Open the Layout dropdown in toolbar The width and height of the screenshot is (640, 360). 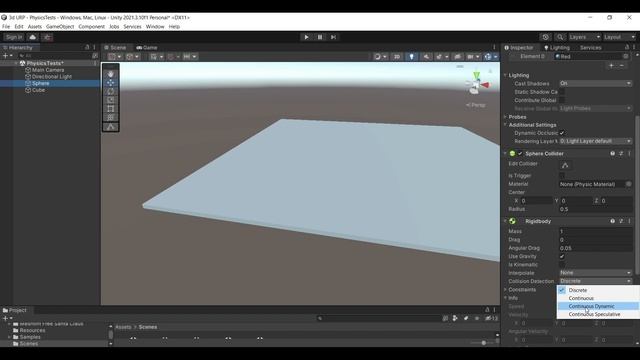click(x=619, y=37)
